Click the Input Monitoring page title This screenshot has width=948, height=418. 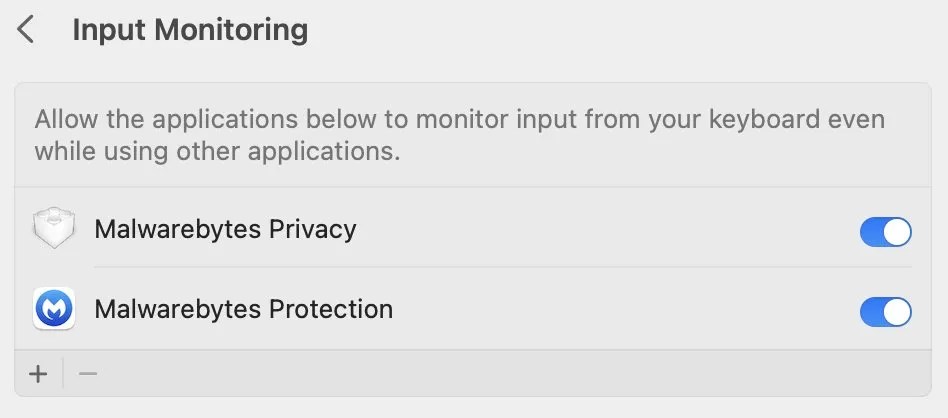point(190,30)
